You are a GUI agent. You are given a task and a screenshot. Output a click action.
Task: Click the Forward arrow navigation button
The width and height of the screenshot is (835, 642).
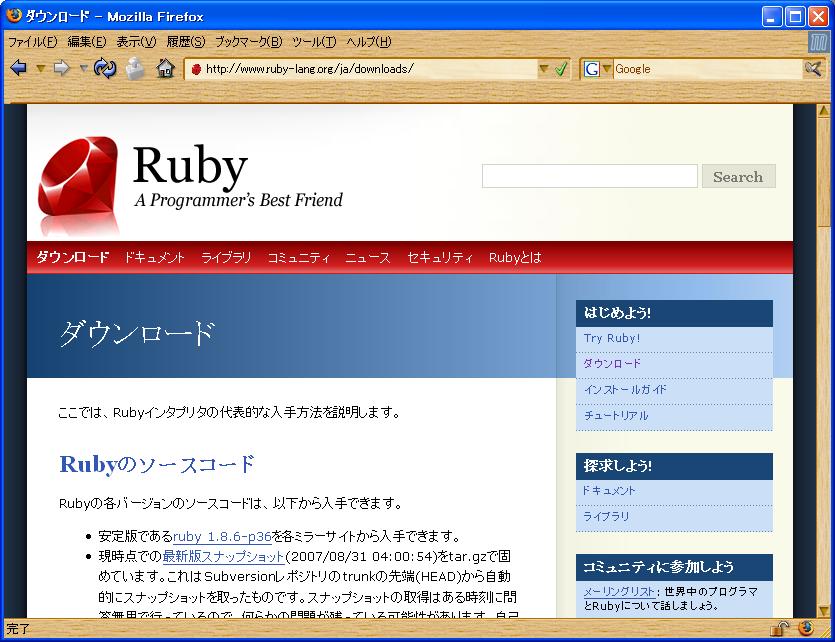point(61,69)
